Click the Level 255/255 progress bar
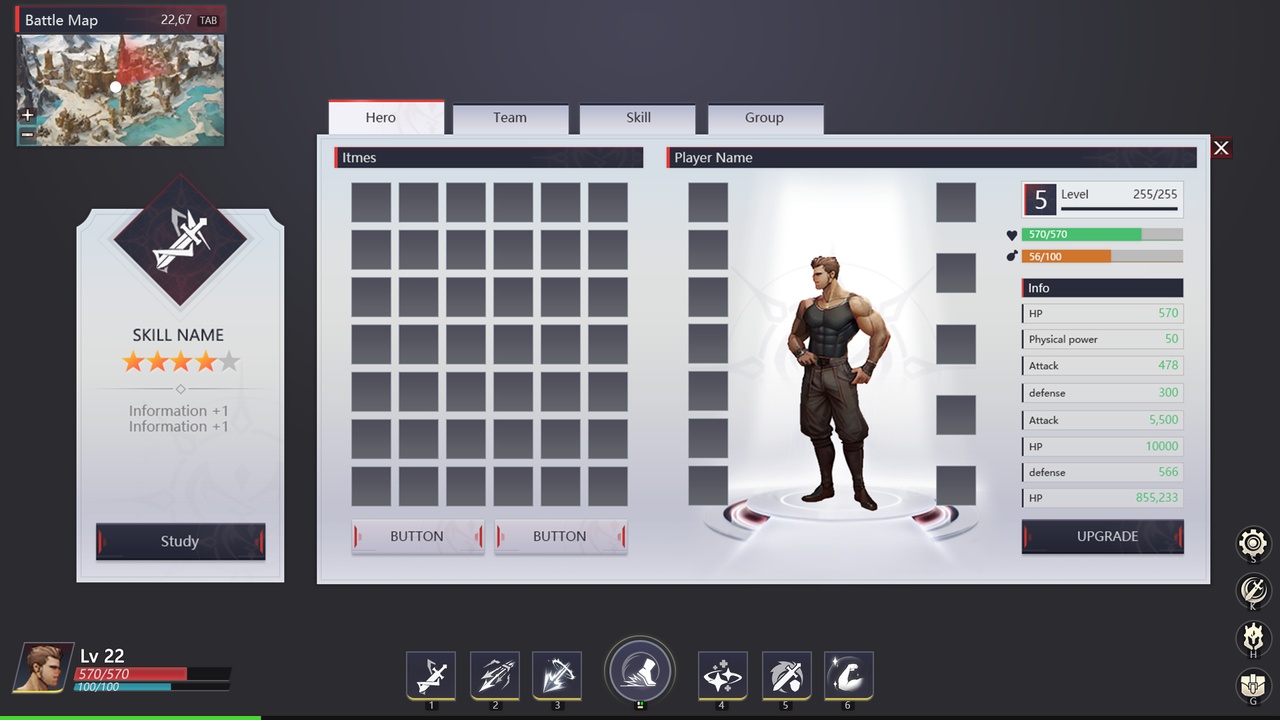The height and width of the screenshot is (720, 1280). point(1121,210)
